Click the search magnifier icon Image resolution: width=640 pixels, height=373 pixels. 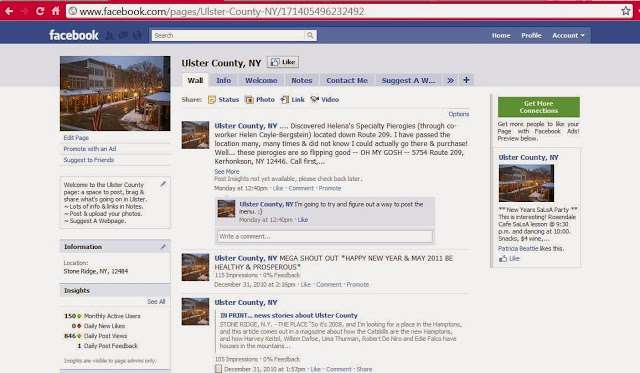click(x=310, y=36)
